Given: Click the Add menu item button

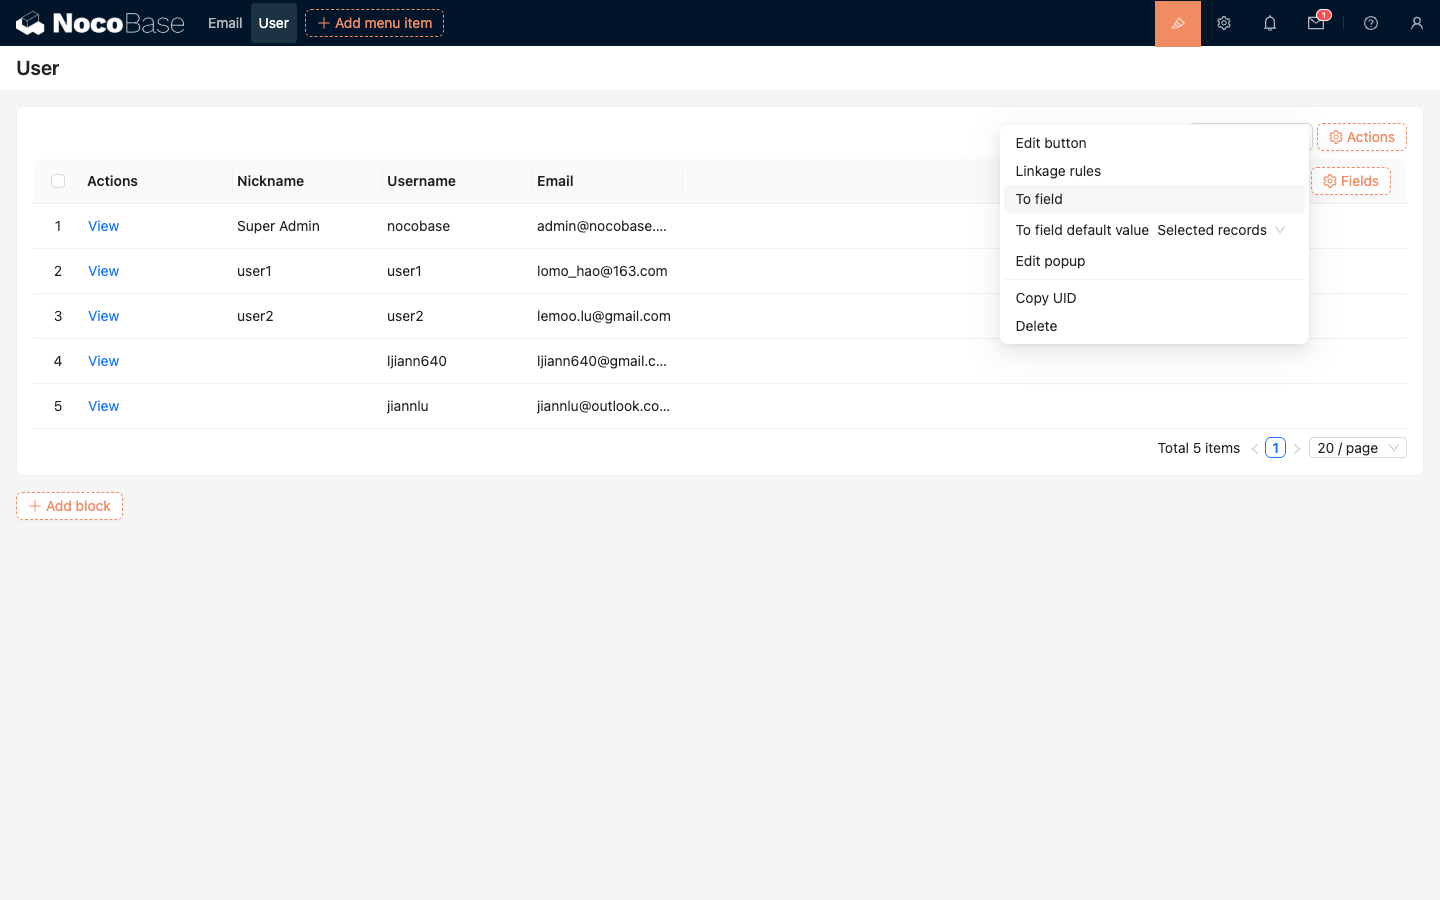Looking at the screenshot, I should [374, 23].
